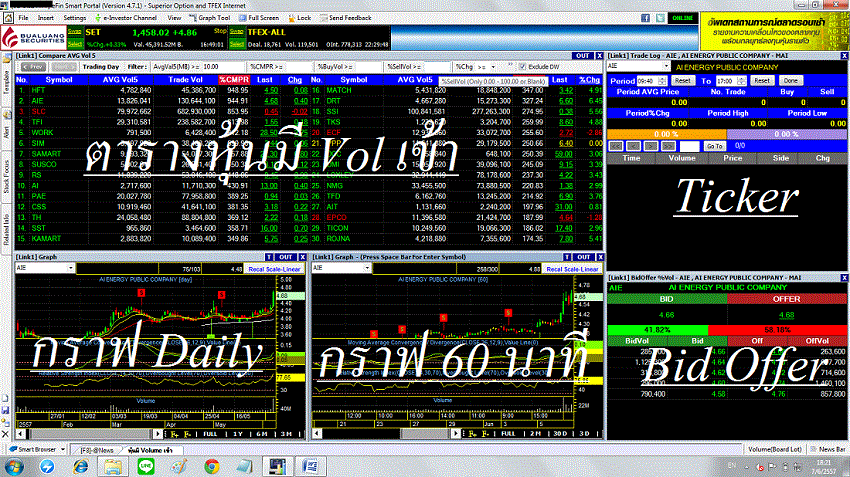
Task: Click the daily graph horizontal scrollbar
Action: tap(89, 434)
